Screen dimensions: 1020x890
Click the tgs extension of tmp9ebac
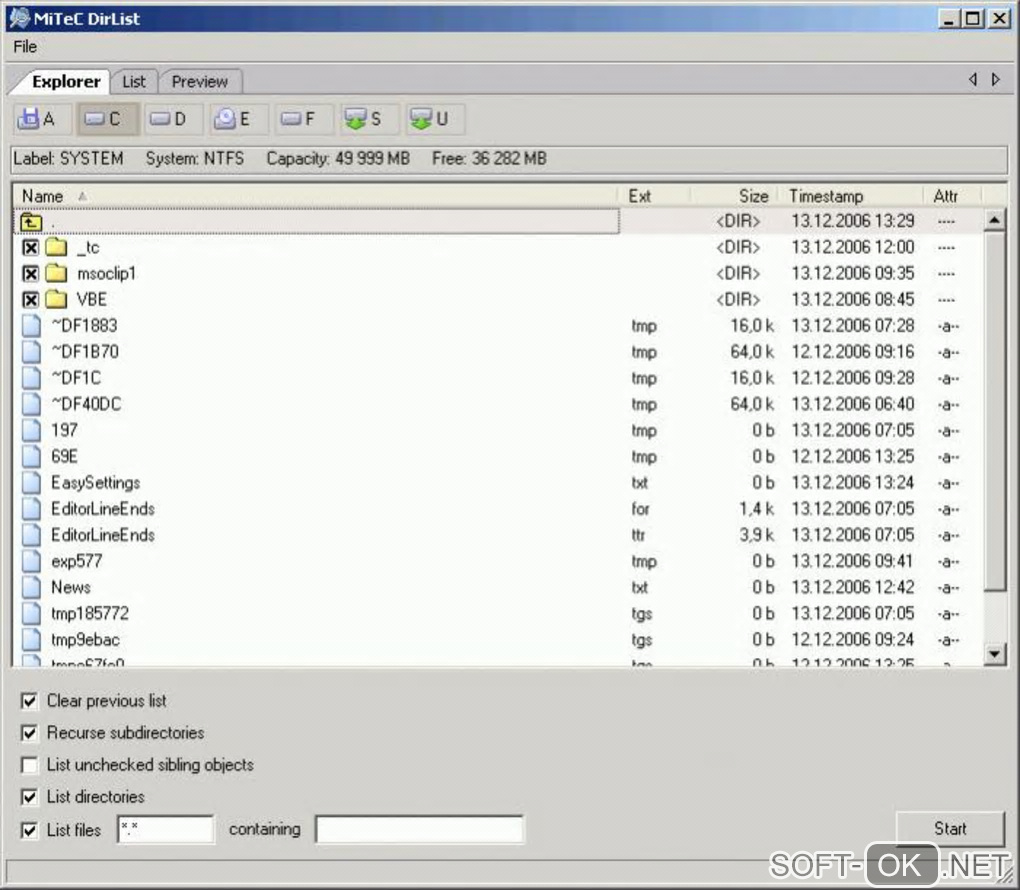(x=641, y=640)
